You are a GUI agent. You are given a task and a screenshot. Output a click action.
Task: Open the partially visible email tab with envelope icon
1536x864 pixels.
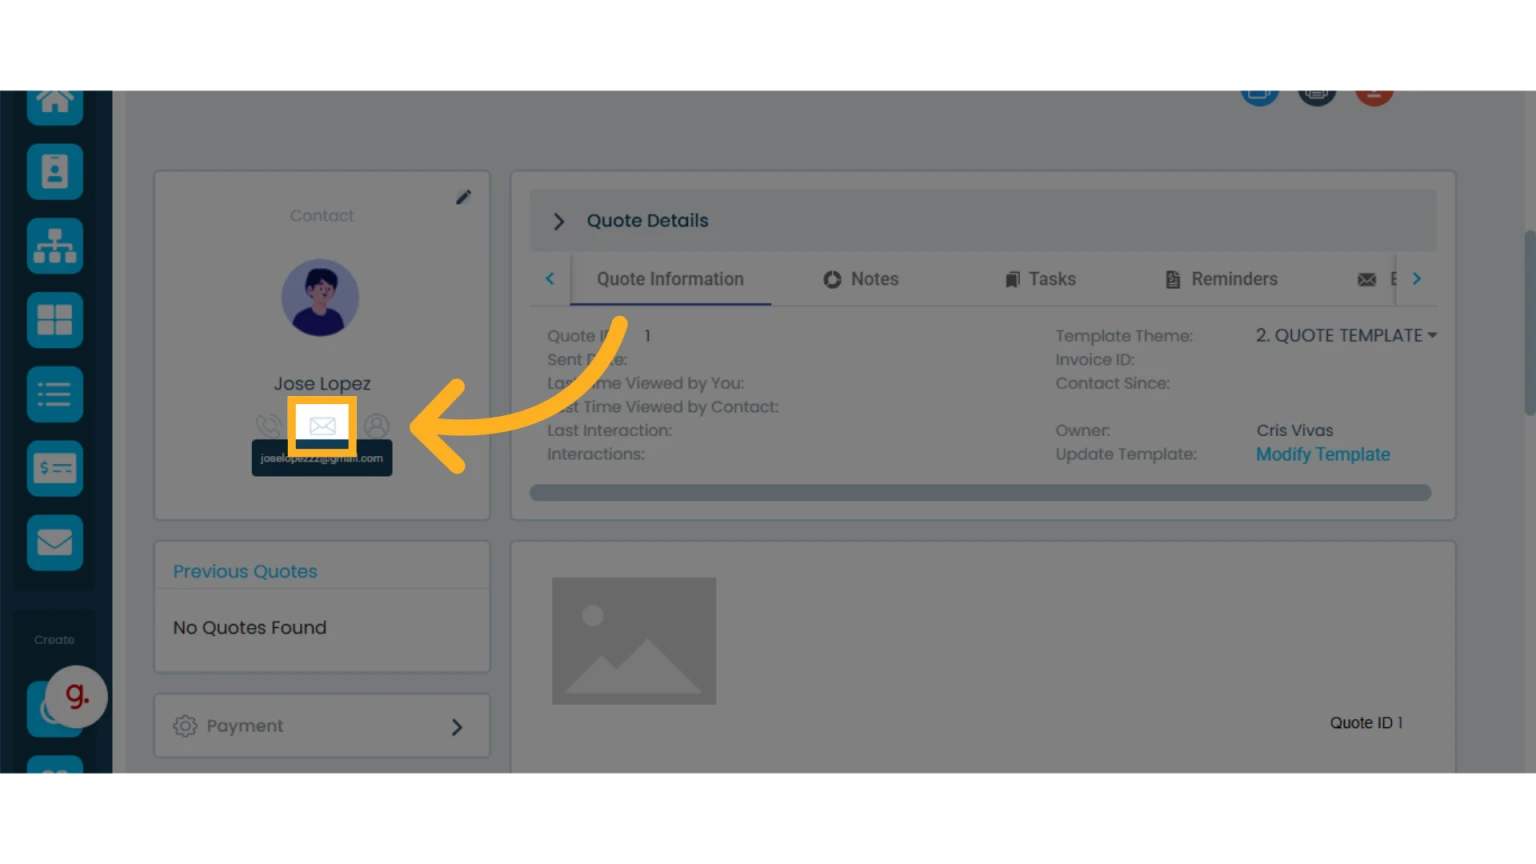[1377, 279]
